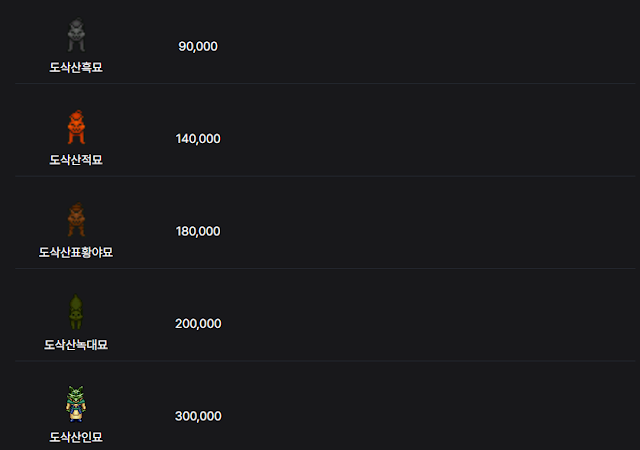640x450 pixels.
Task: Open the 도삭산흑묘 name label
Action: click(76, 67)
